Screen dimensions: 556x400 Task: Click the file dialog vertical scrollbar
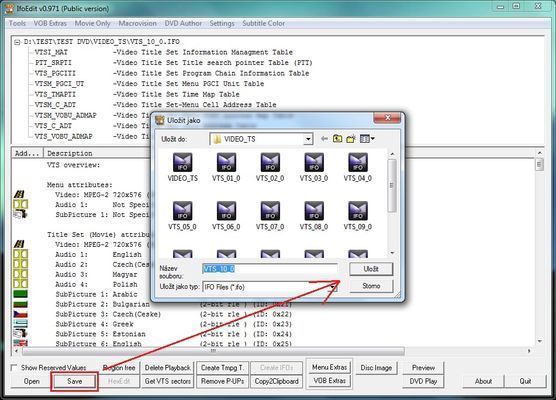[392, 203]
